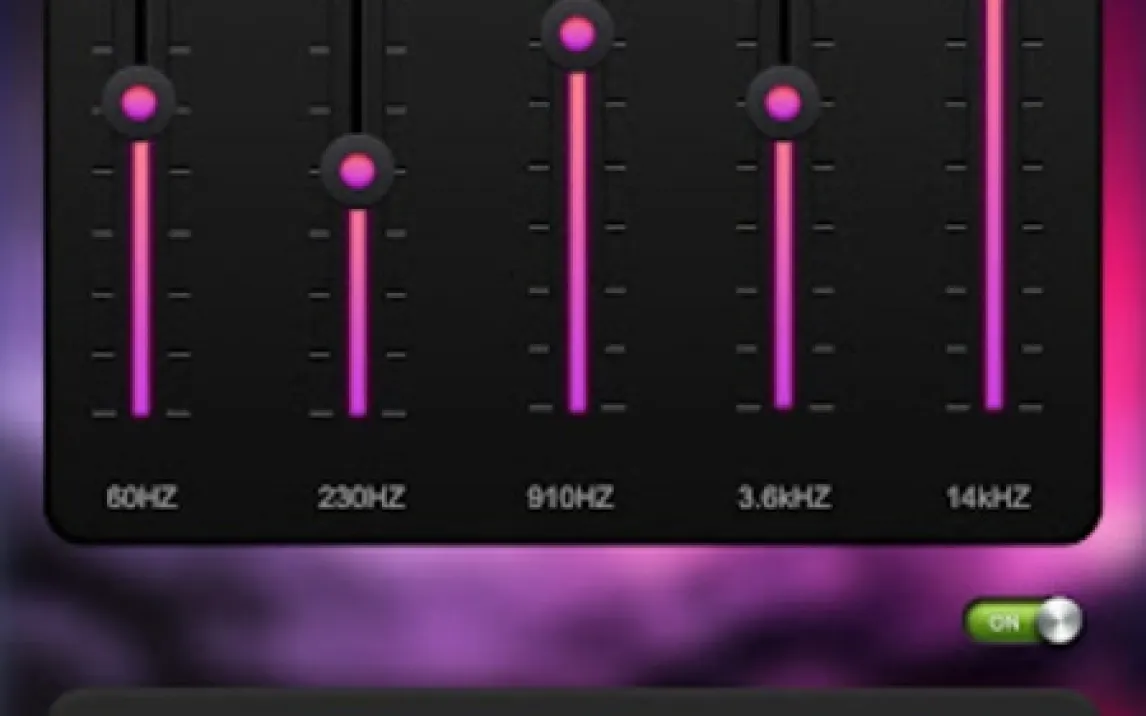Click the 230HZ band slider knob
The image size is (1146, 716).
coord(357,171)
